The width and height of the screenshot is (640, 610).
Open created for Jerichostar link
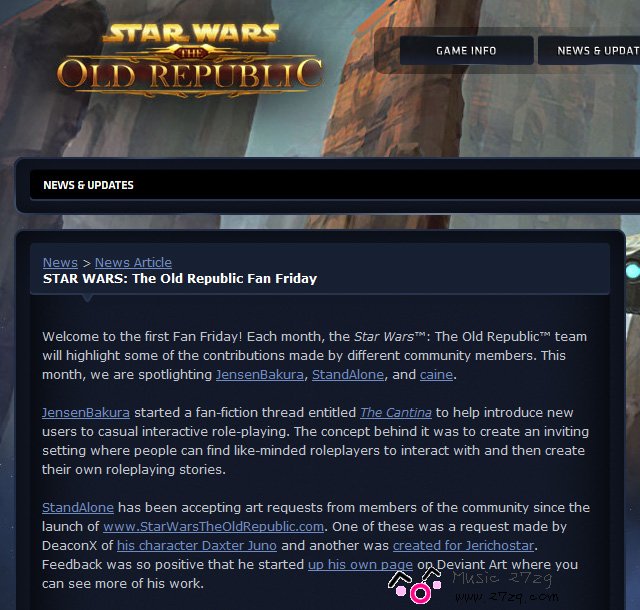[463, 545]
